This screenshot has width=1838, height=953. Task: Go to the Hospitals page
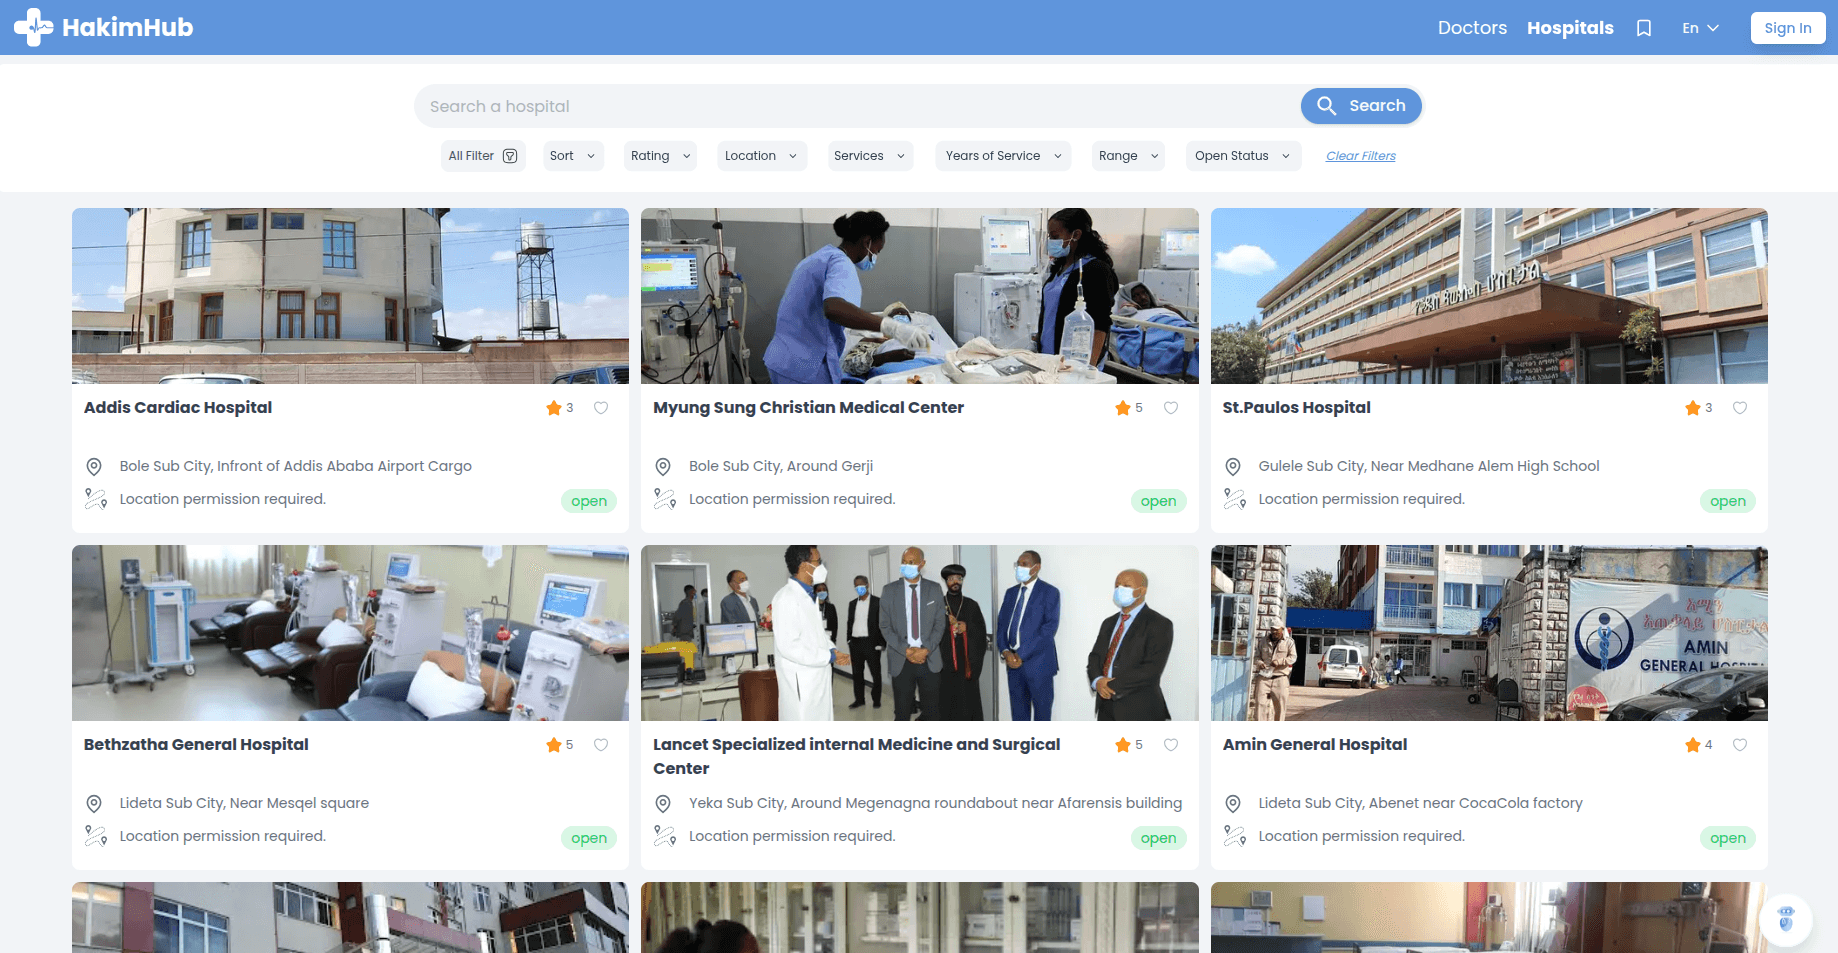(1570, 28)
